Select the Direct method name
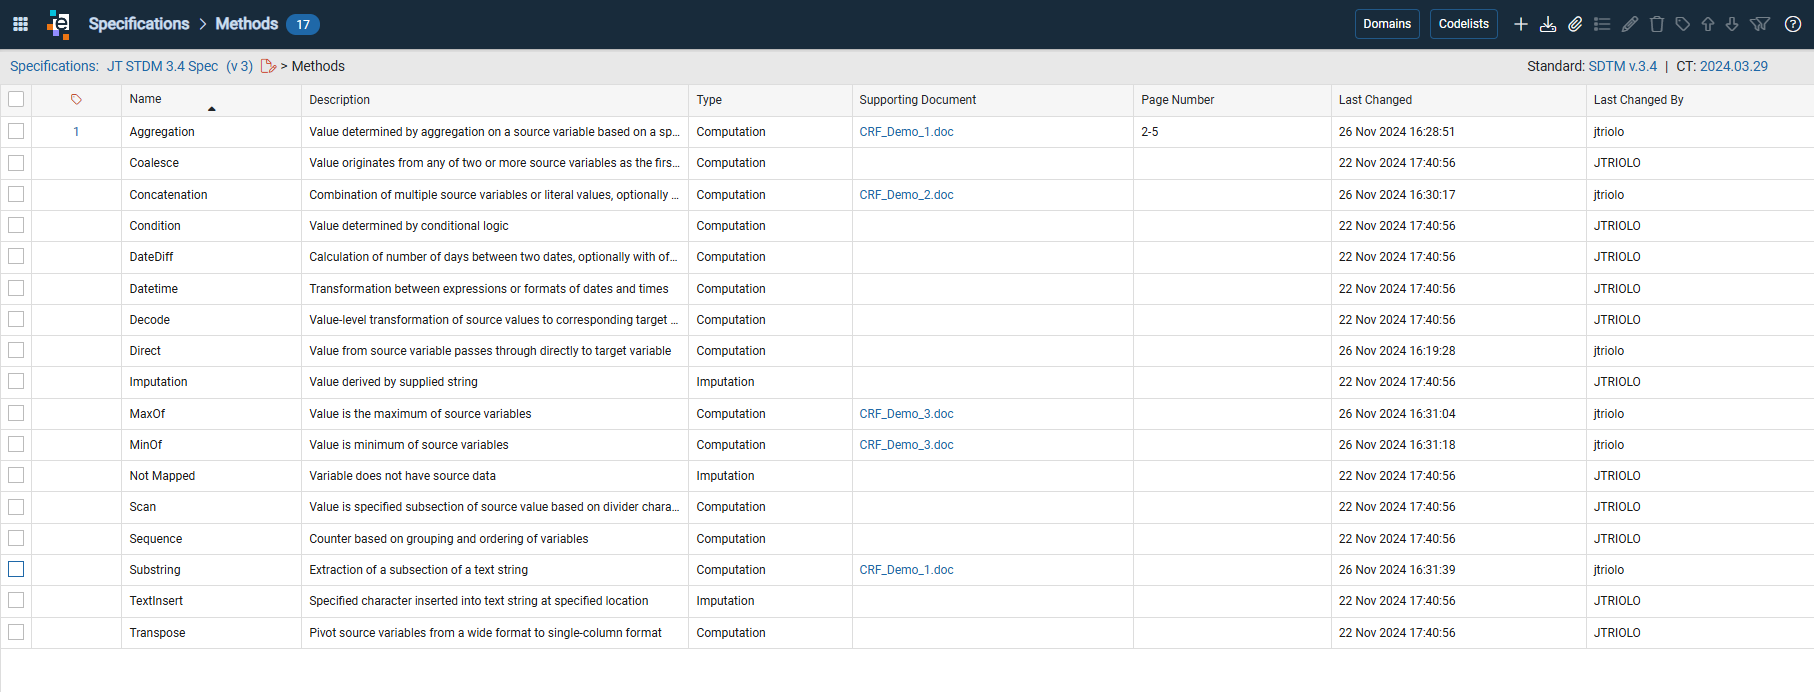Image resolution: width=1814 pixels, height=692 pixels. pos(145,351)
